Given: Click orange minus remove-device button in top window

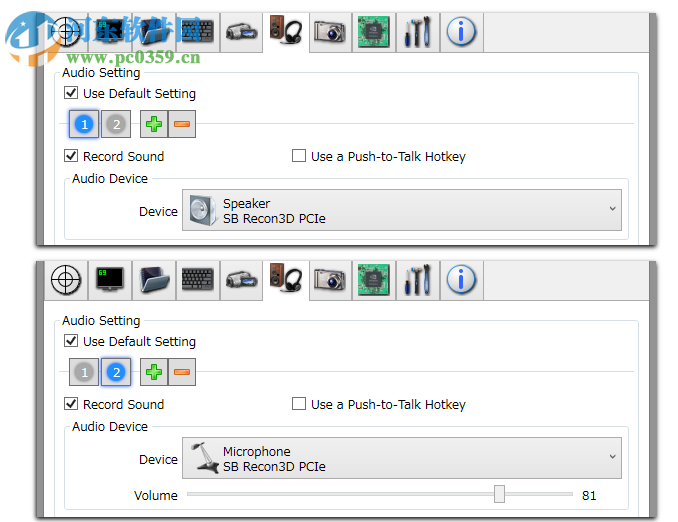Looking at the screenshot, I should click(x=182, y=124).
